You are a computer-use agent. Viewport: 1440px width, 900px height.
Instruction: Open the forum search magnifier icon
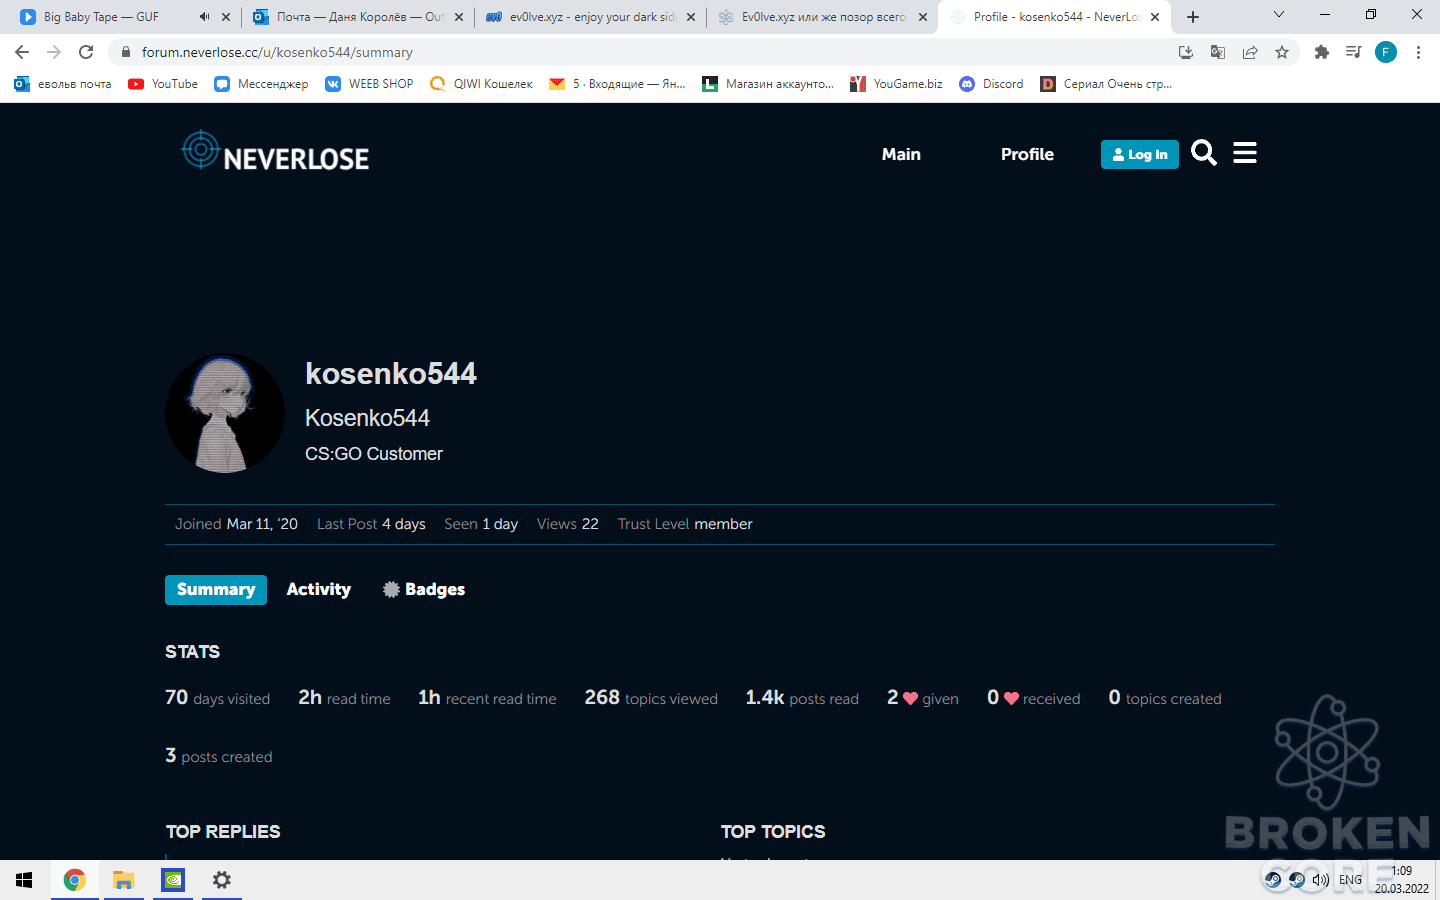pyautogui.click(x=1204, y=153)
